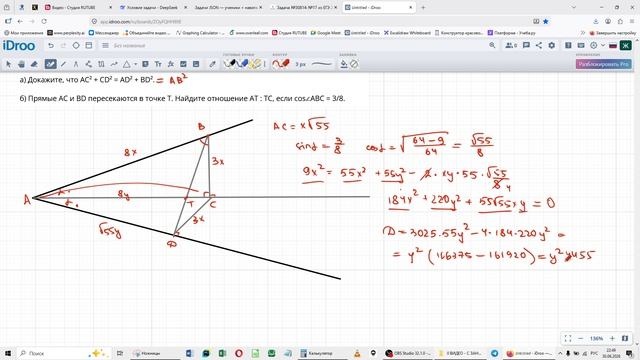Open the iDroo hamburger menu
640x360 pixels.
[105, 46]
